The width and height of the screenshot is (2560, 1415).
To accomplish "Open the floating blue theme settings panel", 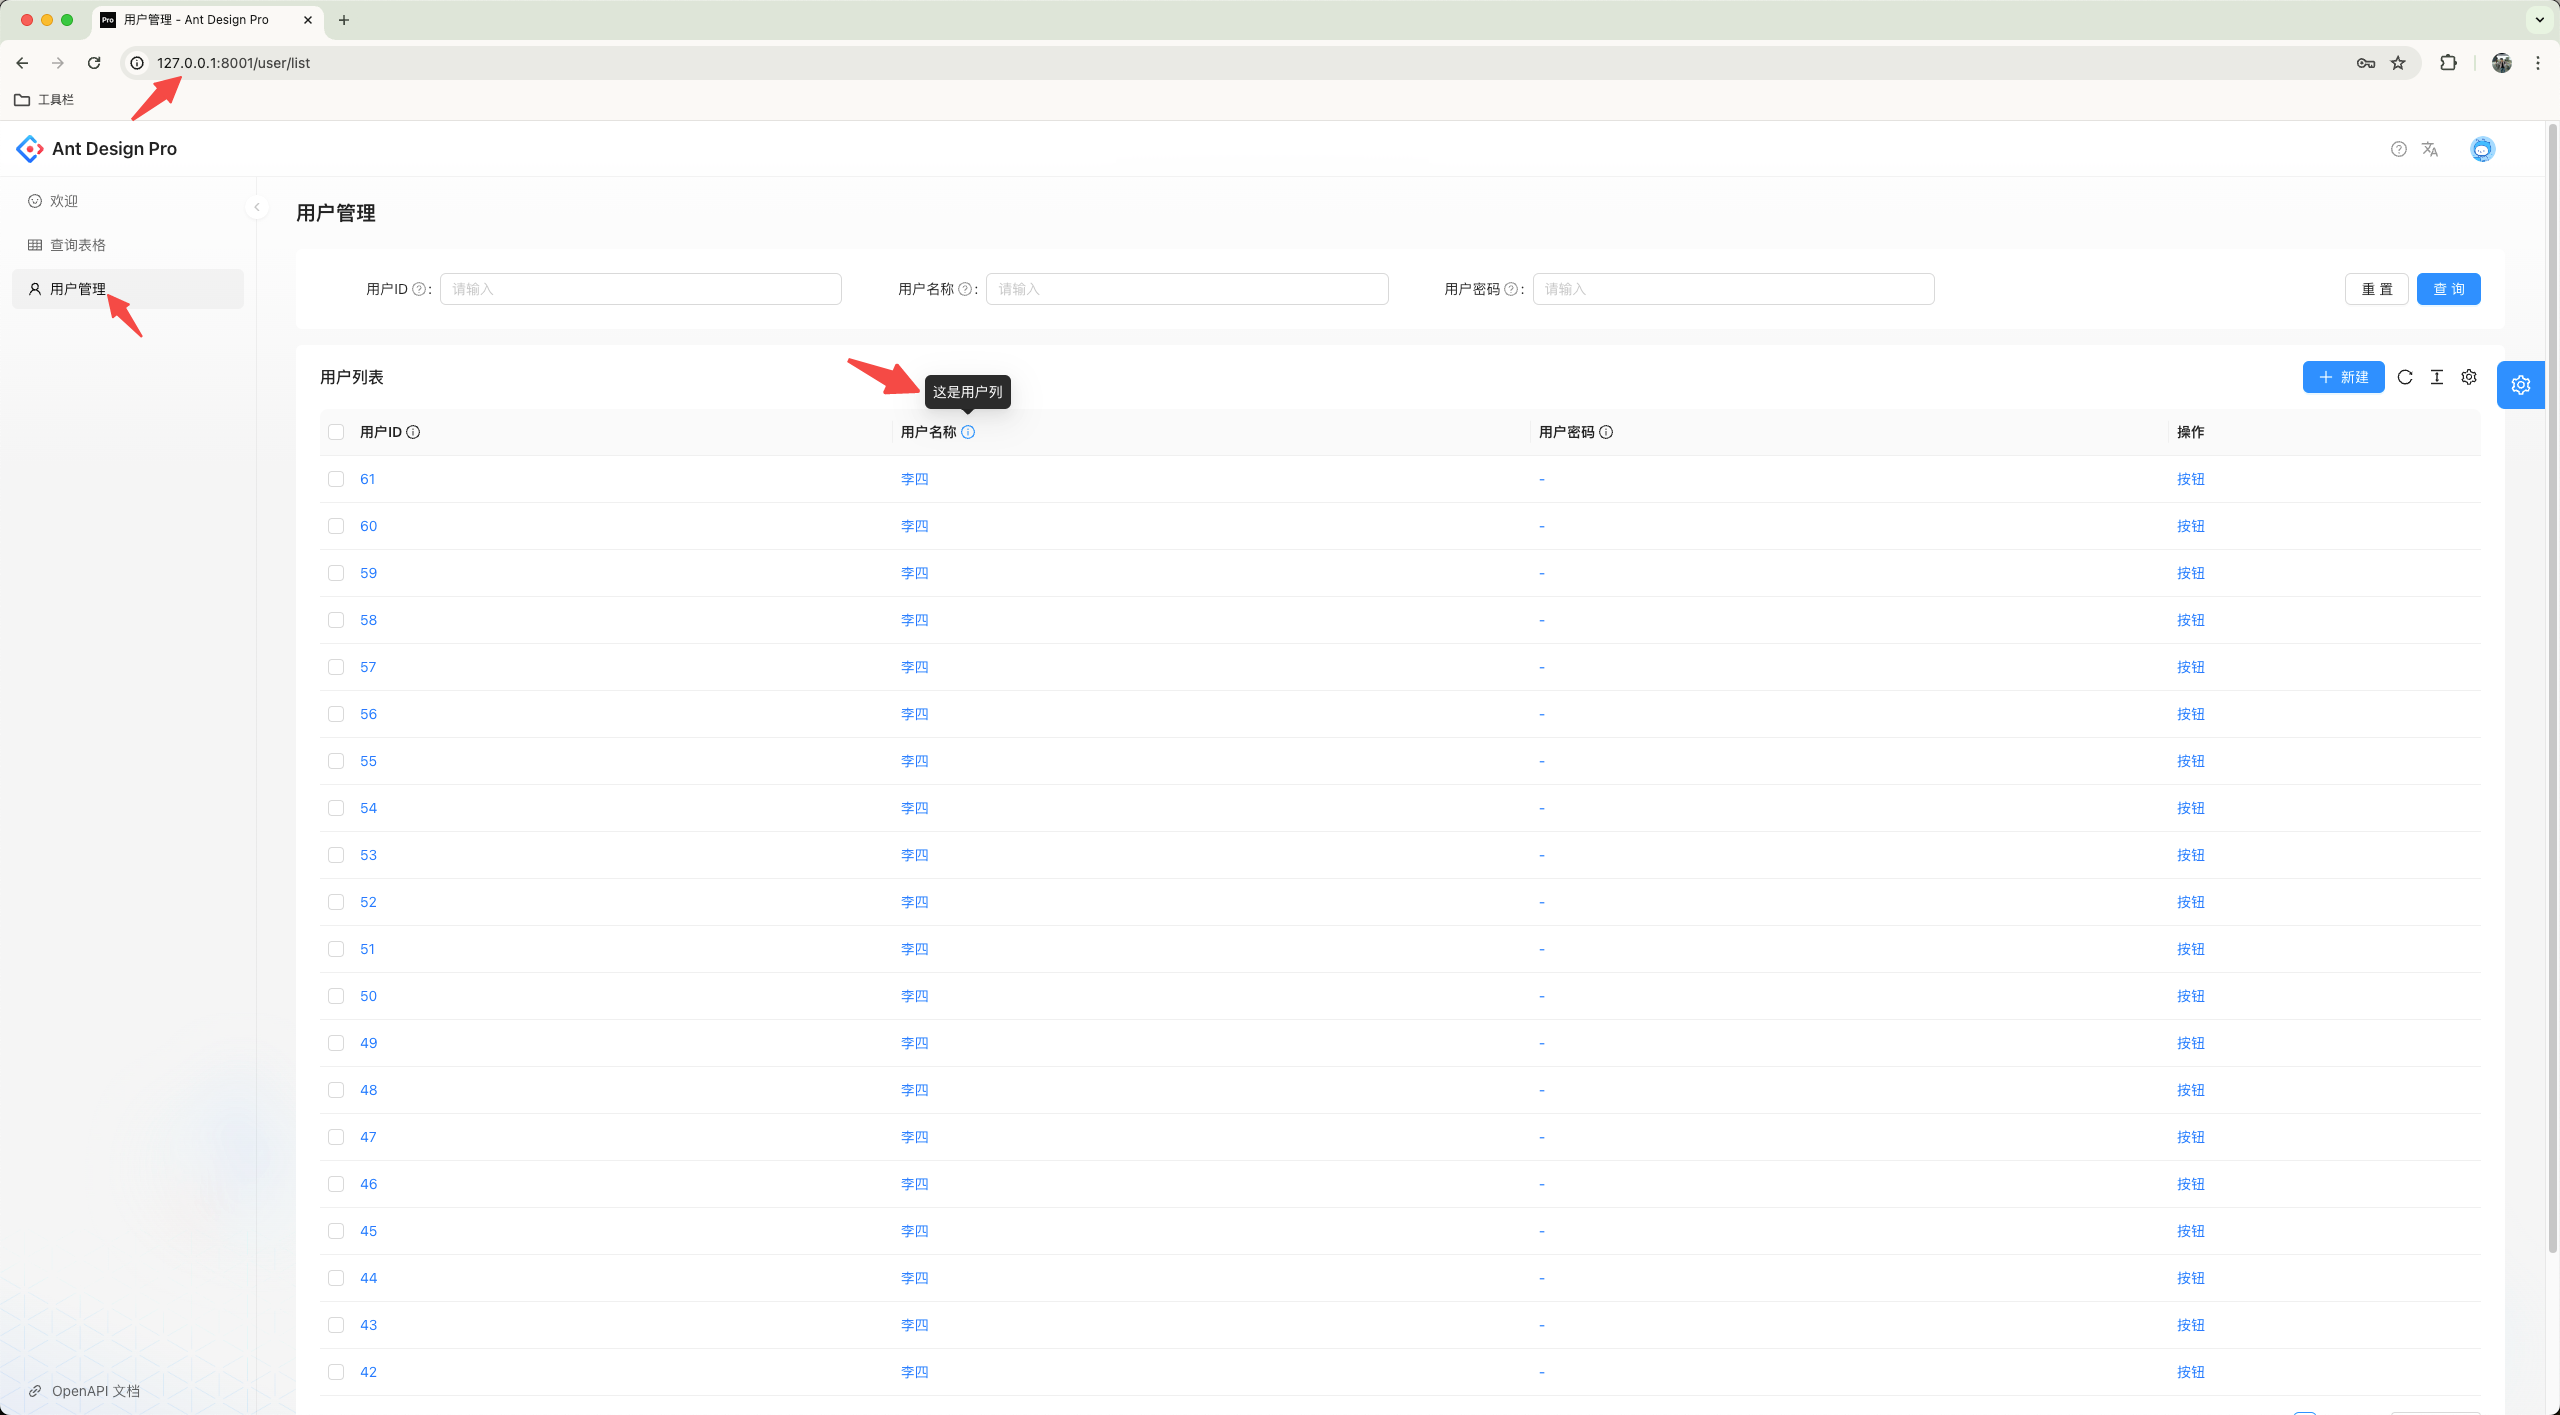I will coord(2520,385).
